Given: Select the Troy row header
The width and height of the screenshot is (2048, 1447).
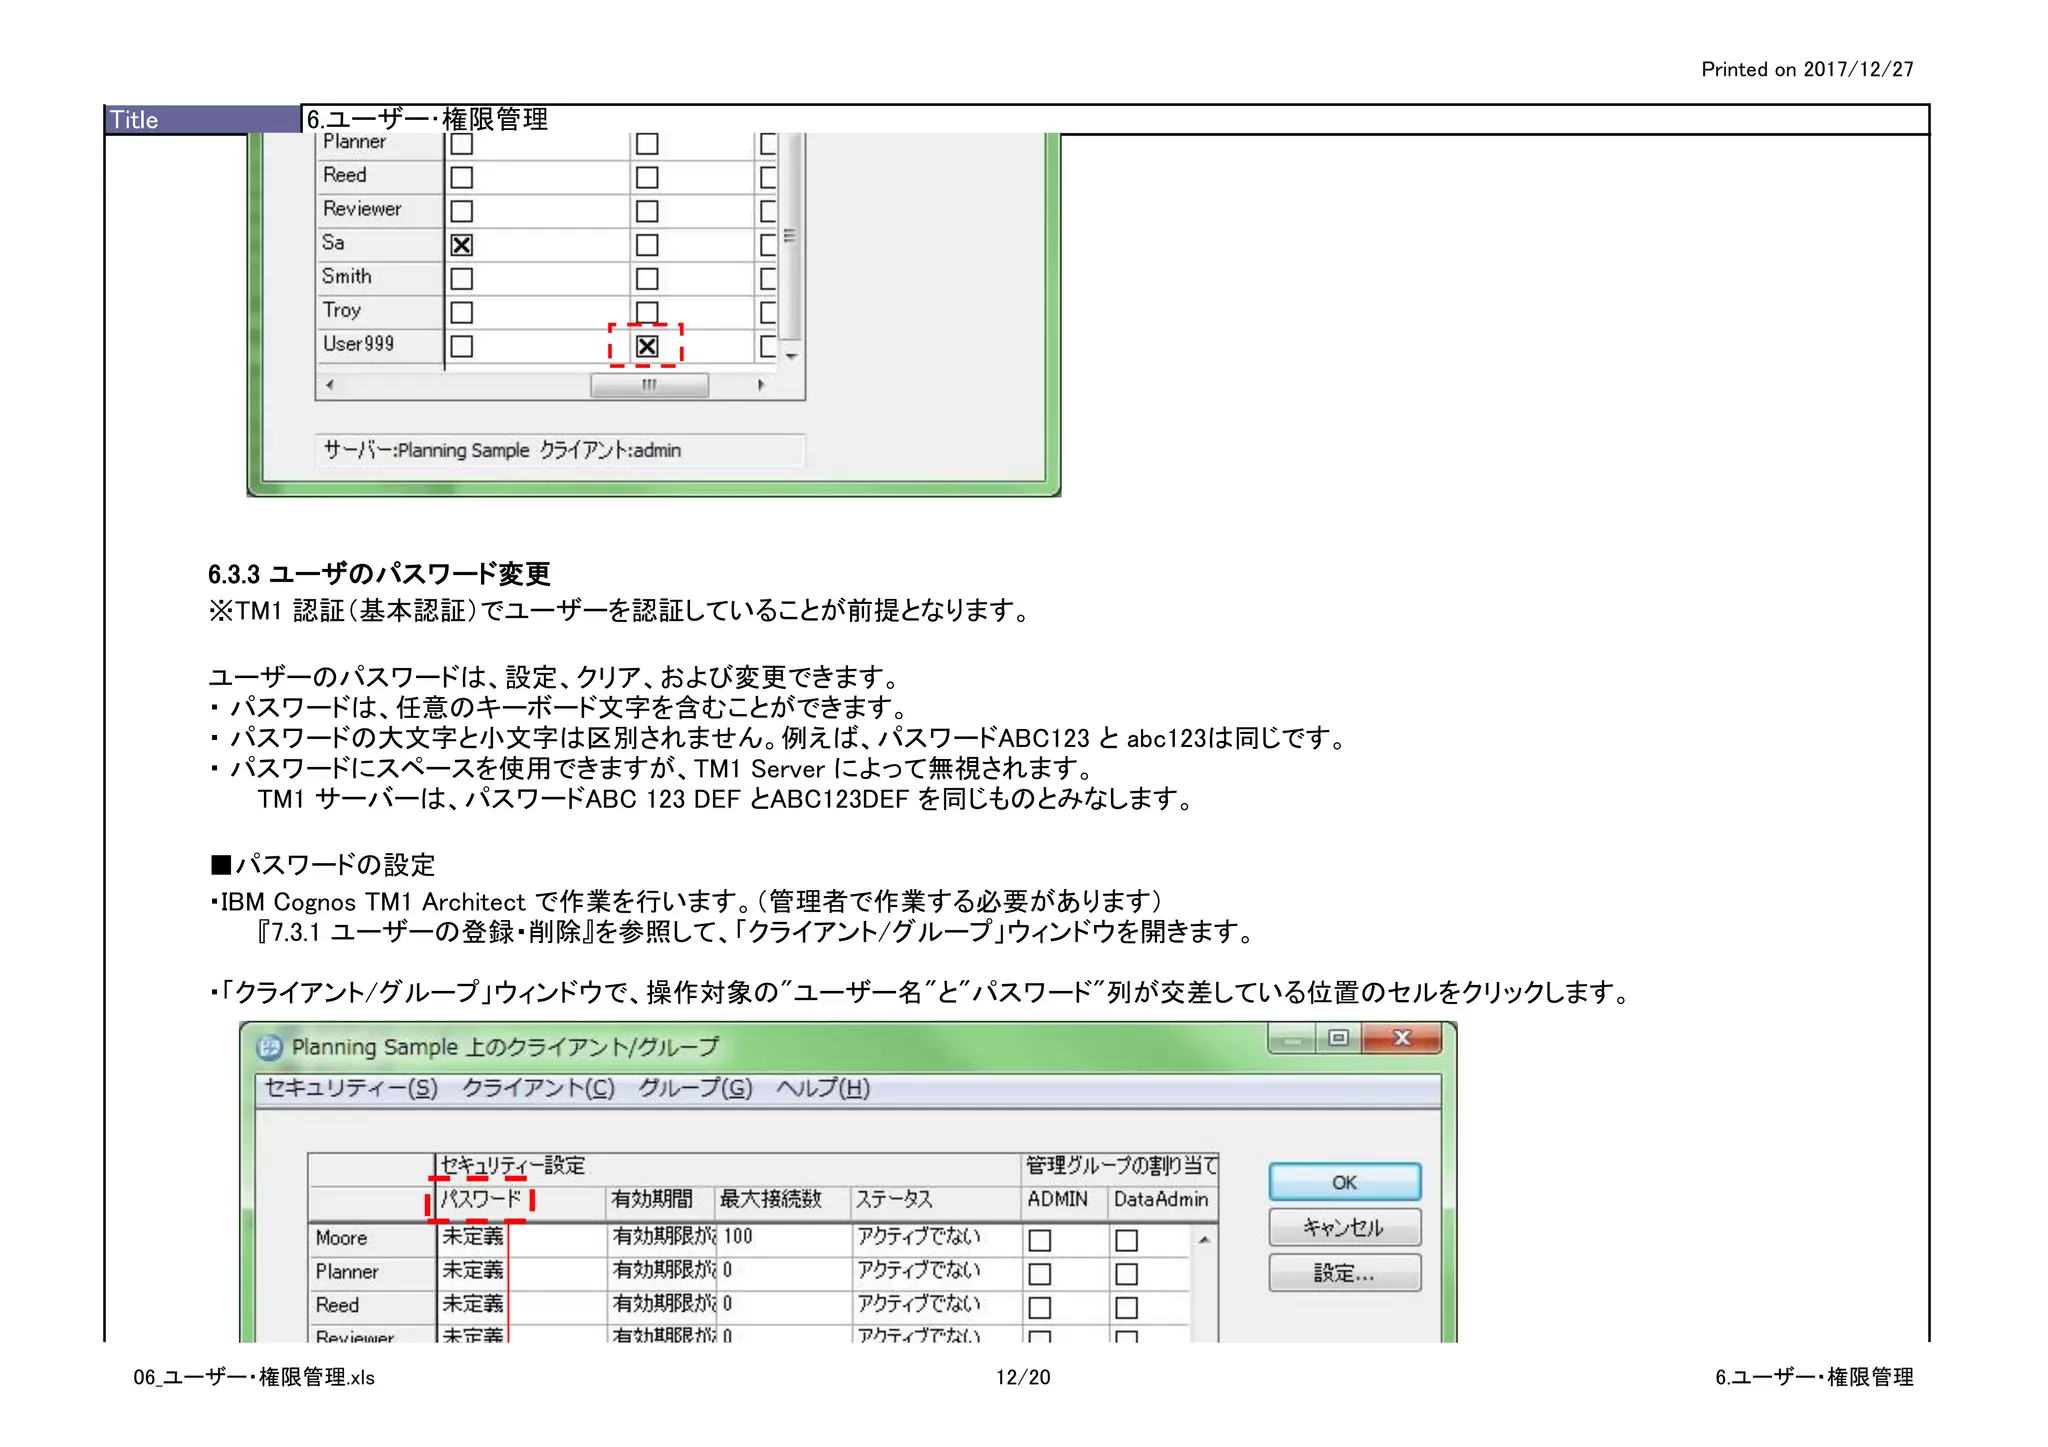Looking at the screenshot, I should [x=379, y=311].
